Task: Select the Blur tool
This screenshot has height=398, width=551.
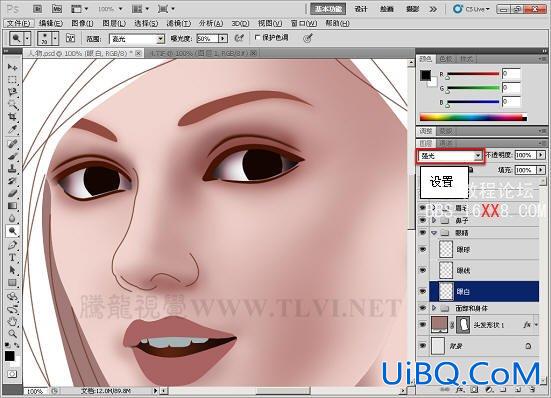Action: 12,218
